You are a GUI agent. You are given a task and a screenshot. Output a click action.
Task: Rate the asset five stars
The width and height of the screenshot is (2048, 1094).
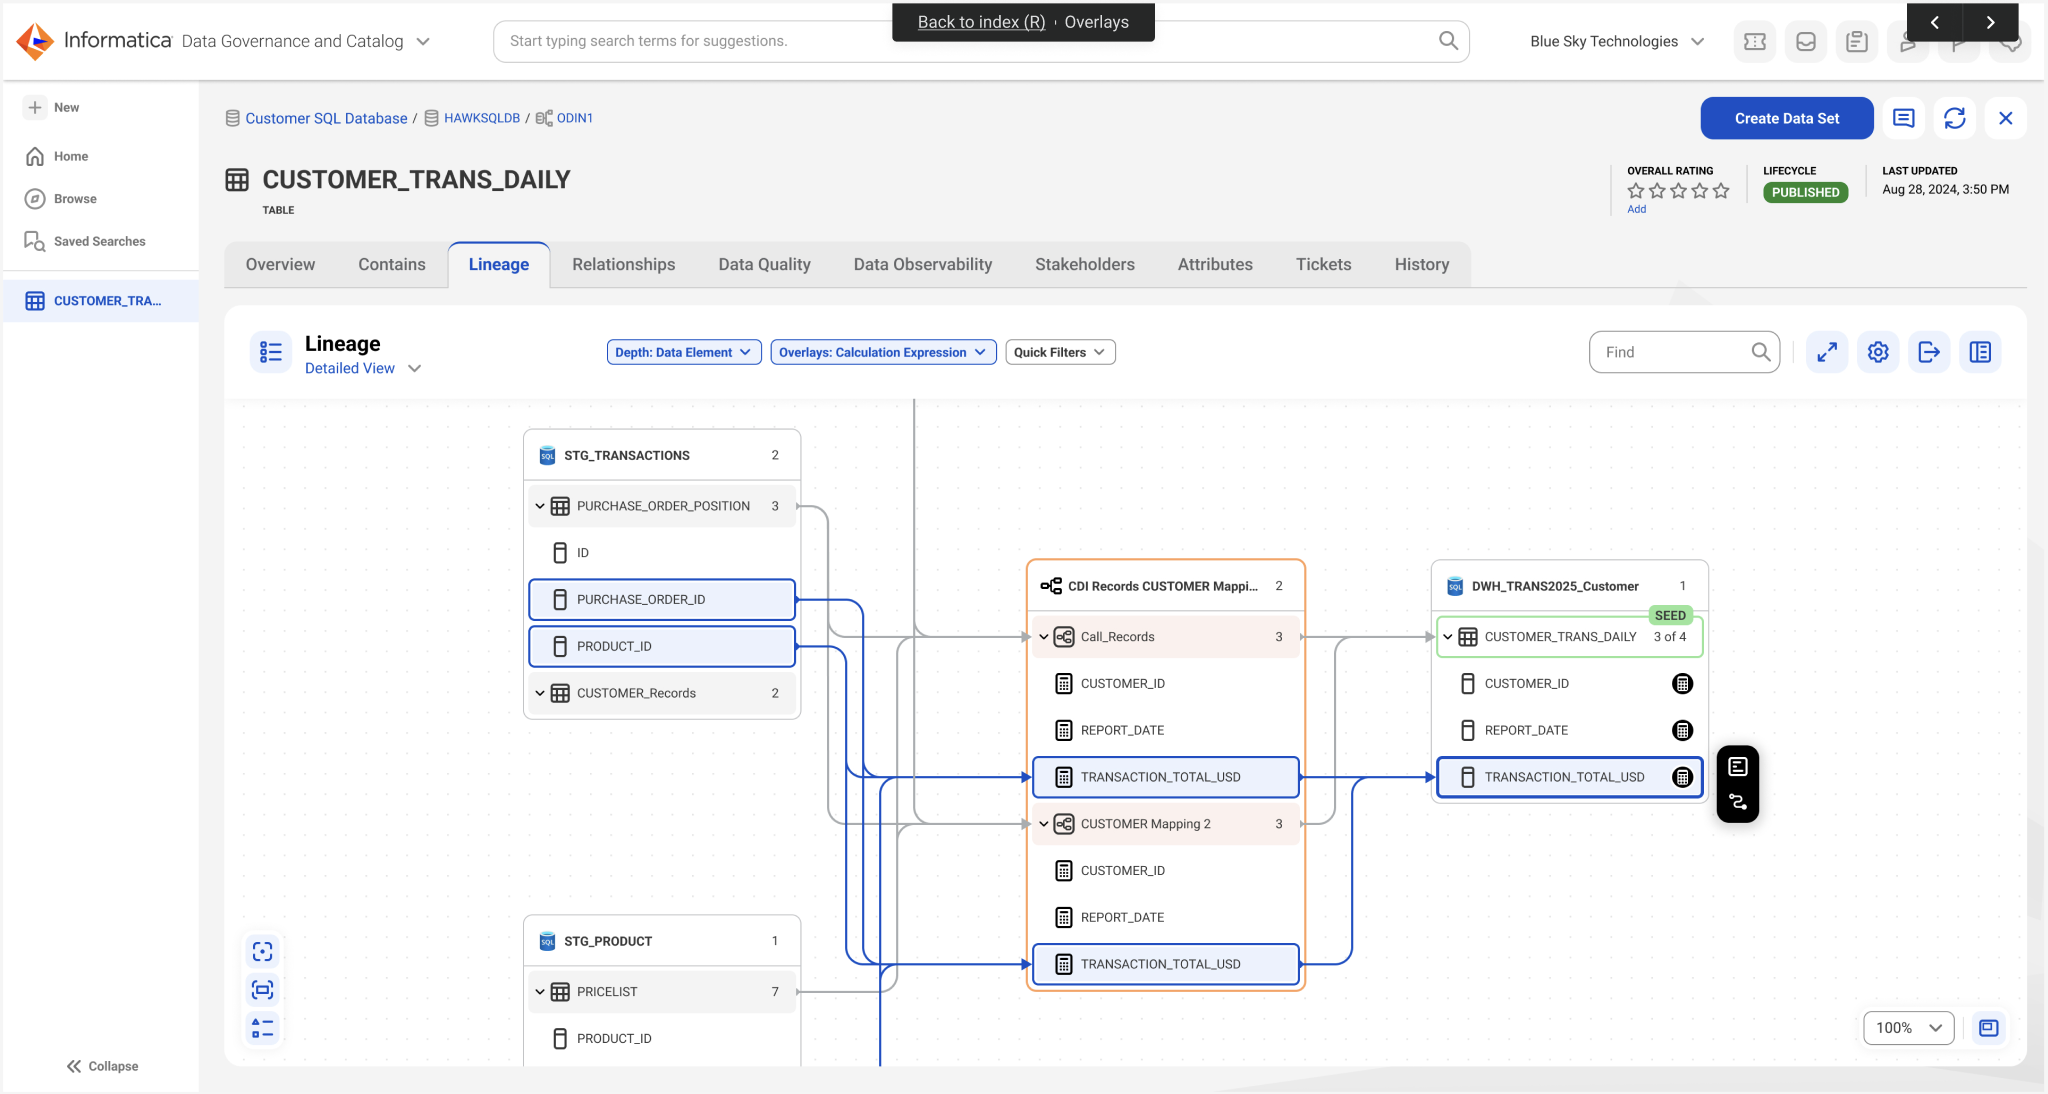coord(1721,191)
